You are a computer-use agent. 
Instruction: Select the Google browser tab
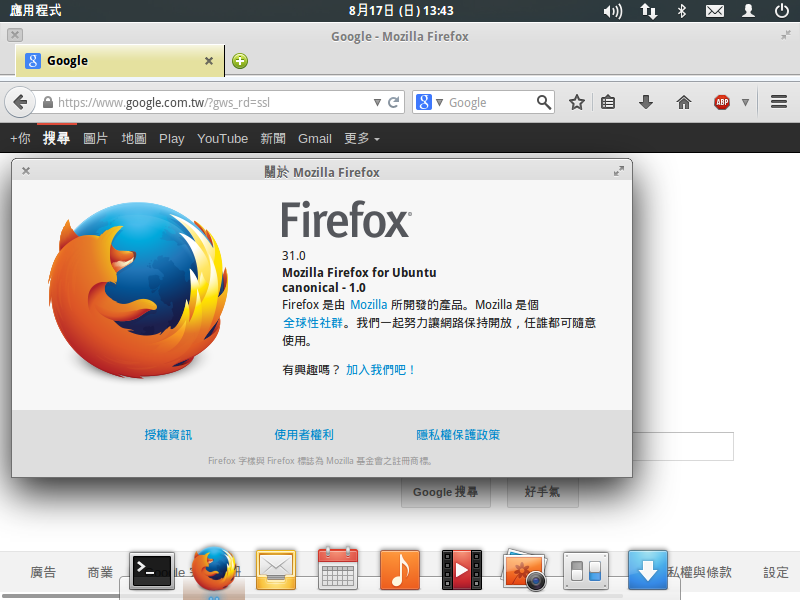point(119,61)
